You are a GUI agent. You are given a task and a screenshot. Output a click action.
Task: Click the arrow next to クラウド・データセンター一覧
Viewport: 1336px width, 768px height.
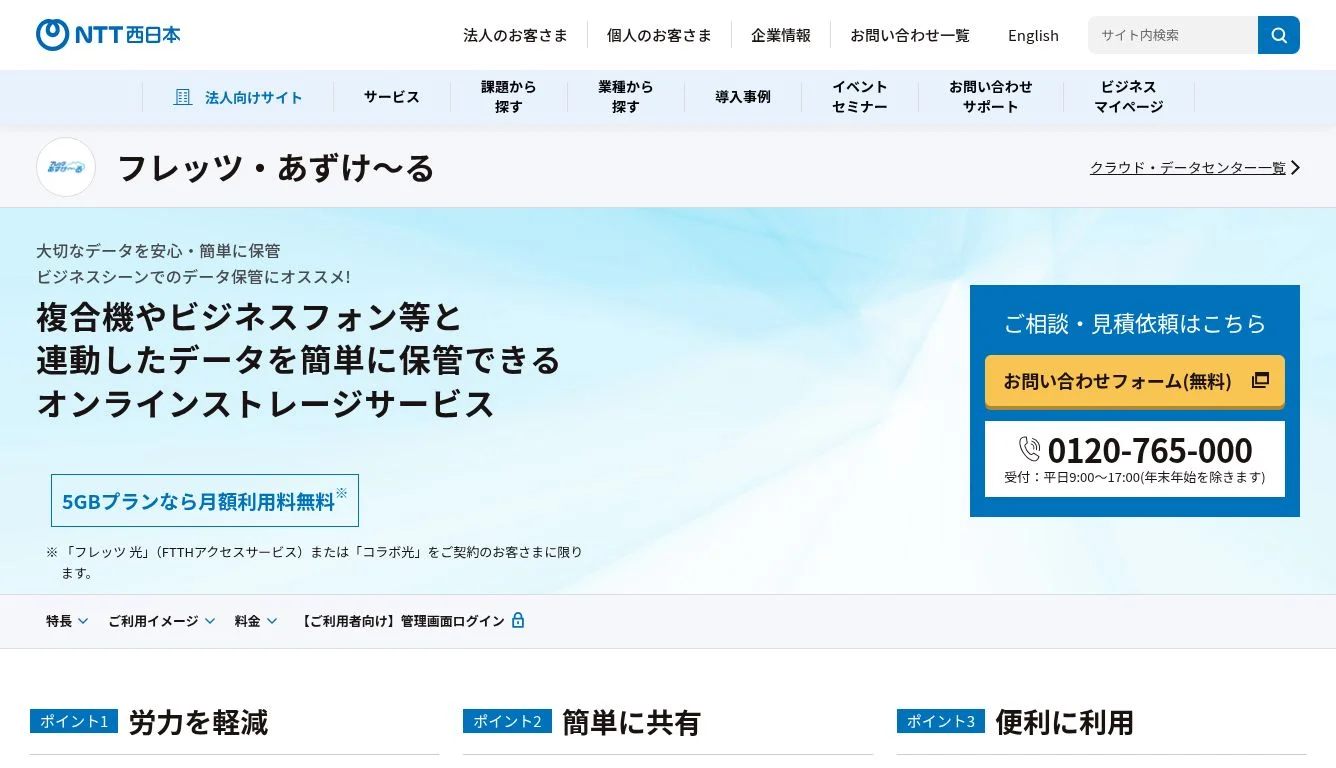pos(1295,168)
